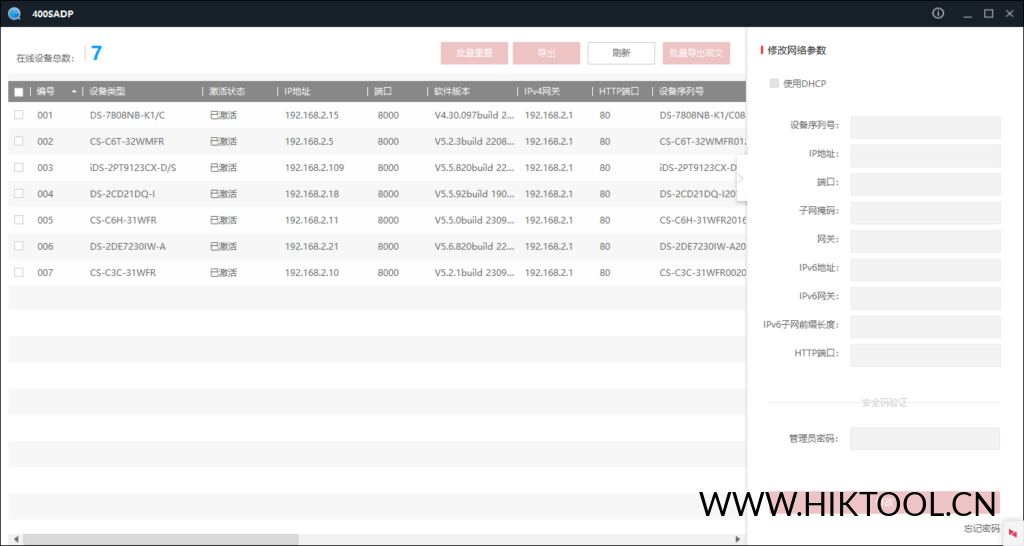The width and height of the screenshot is (1024, 546).
Task: Click the red flag icon at bottom right
Action: tap(1012, 534)
